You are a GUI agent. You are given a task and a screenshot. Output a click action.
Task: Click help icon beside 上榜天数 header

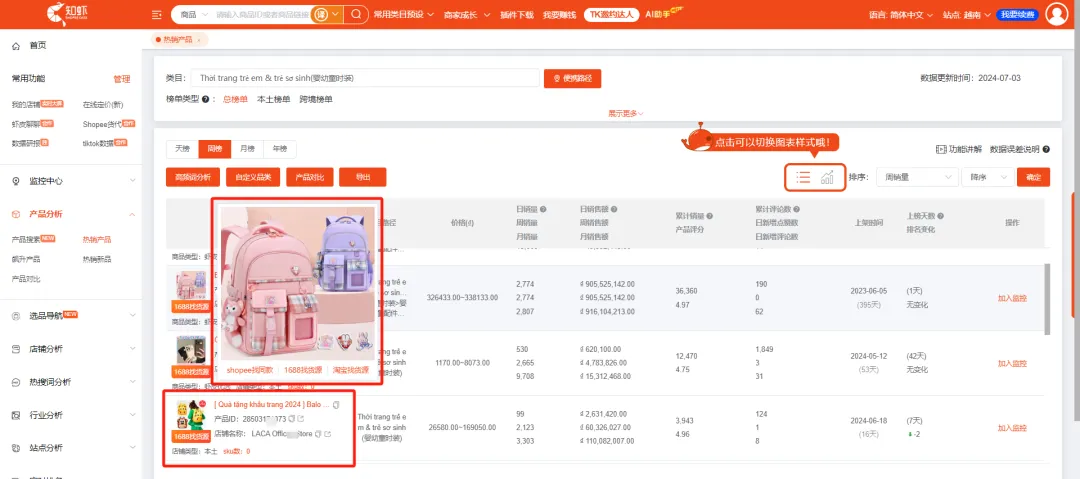click(x=941, y=216)
